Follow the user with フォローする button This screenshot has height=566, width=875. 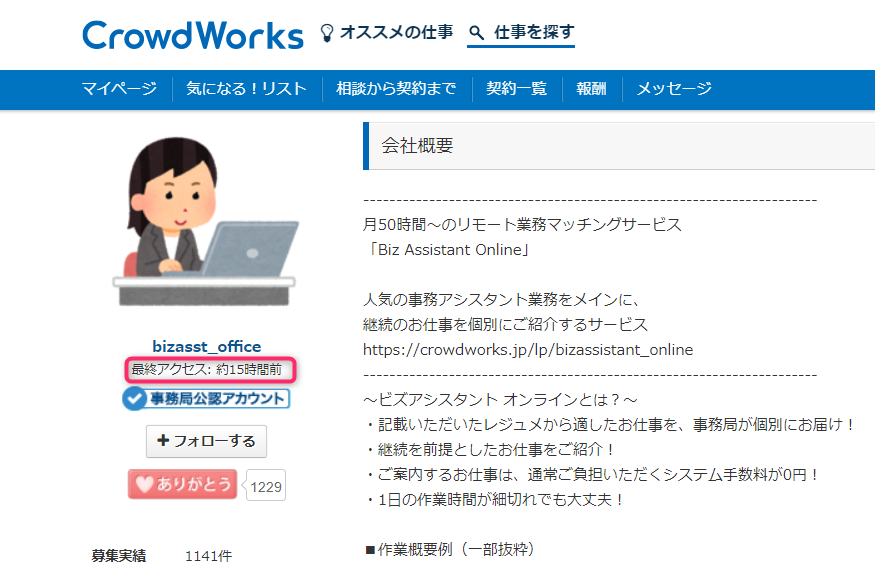click(206, 441)
